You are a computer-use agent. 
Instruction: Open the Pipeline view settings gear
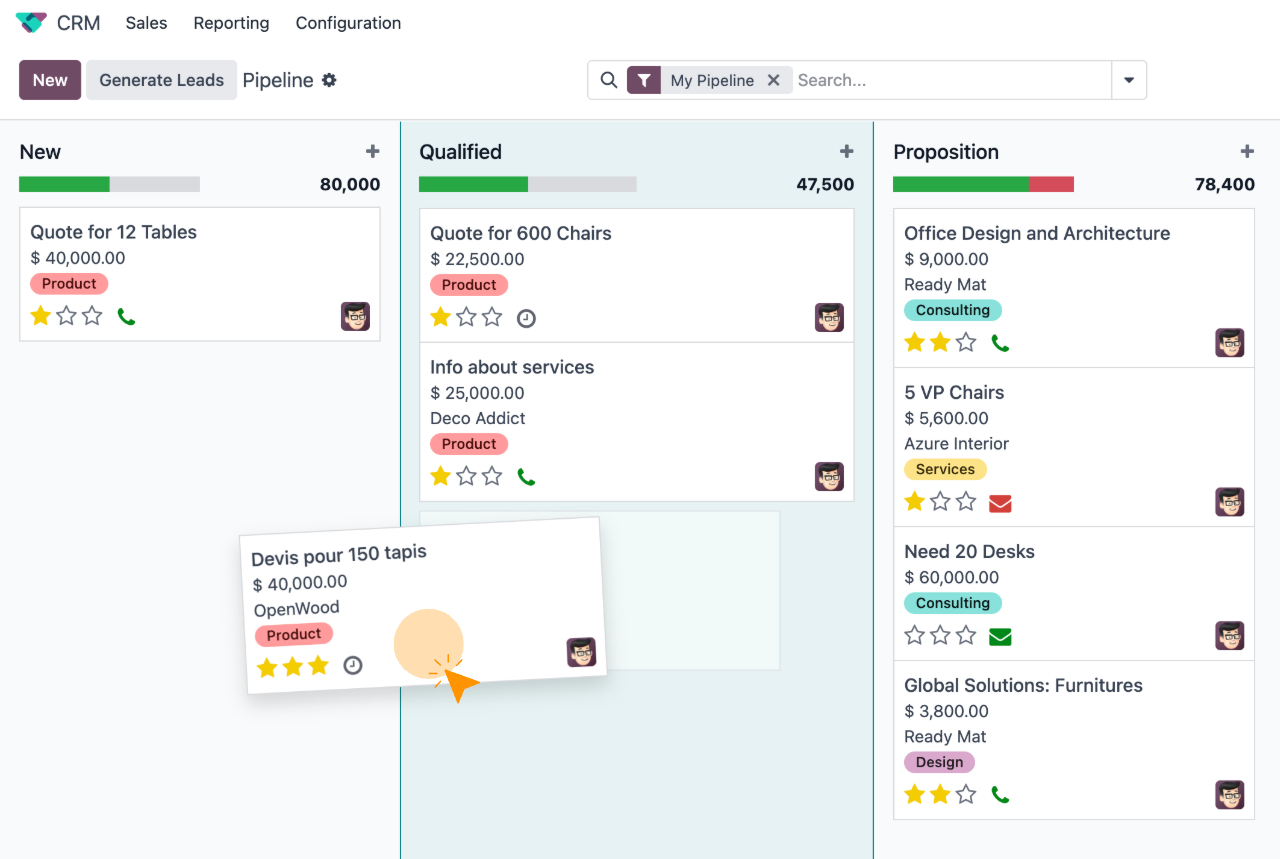330,80
